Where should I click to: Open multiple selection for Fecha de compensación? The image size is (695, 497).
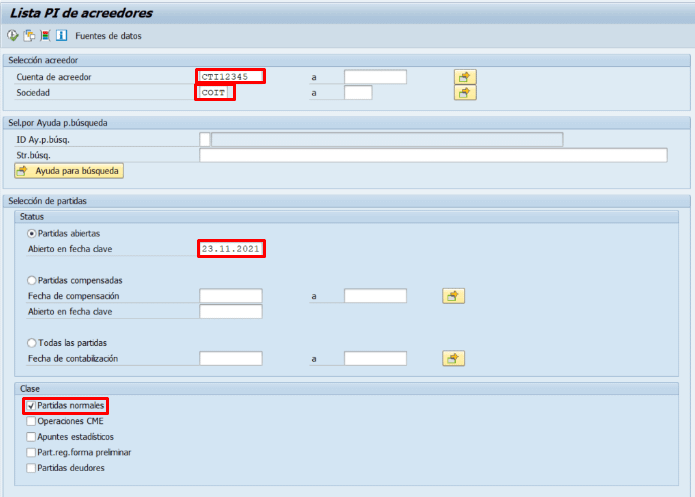coord(454,296)
